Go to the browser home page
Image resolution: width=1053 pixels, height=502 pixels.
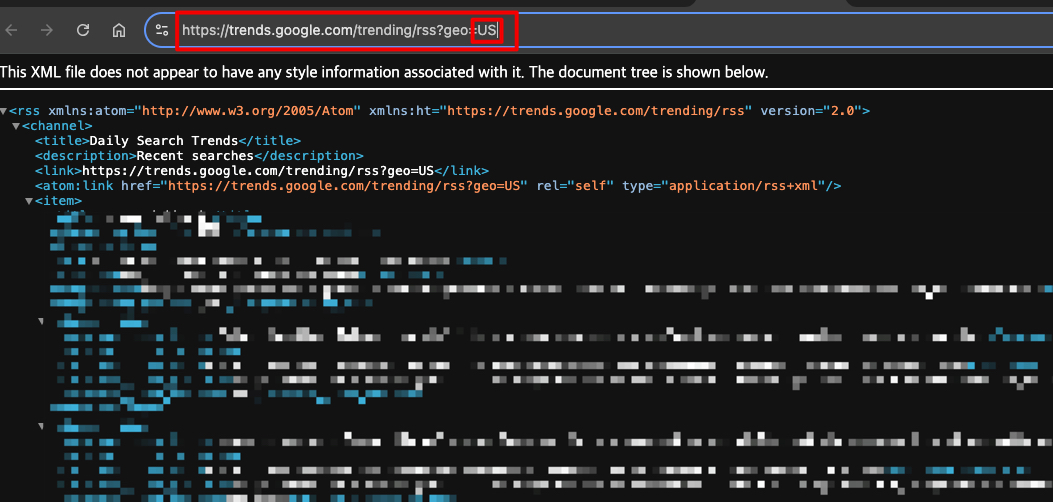(119, 30)
